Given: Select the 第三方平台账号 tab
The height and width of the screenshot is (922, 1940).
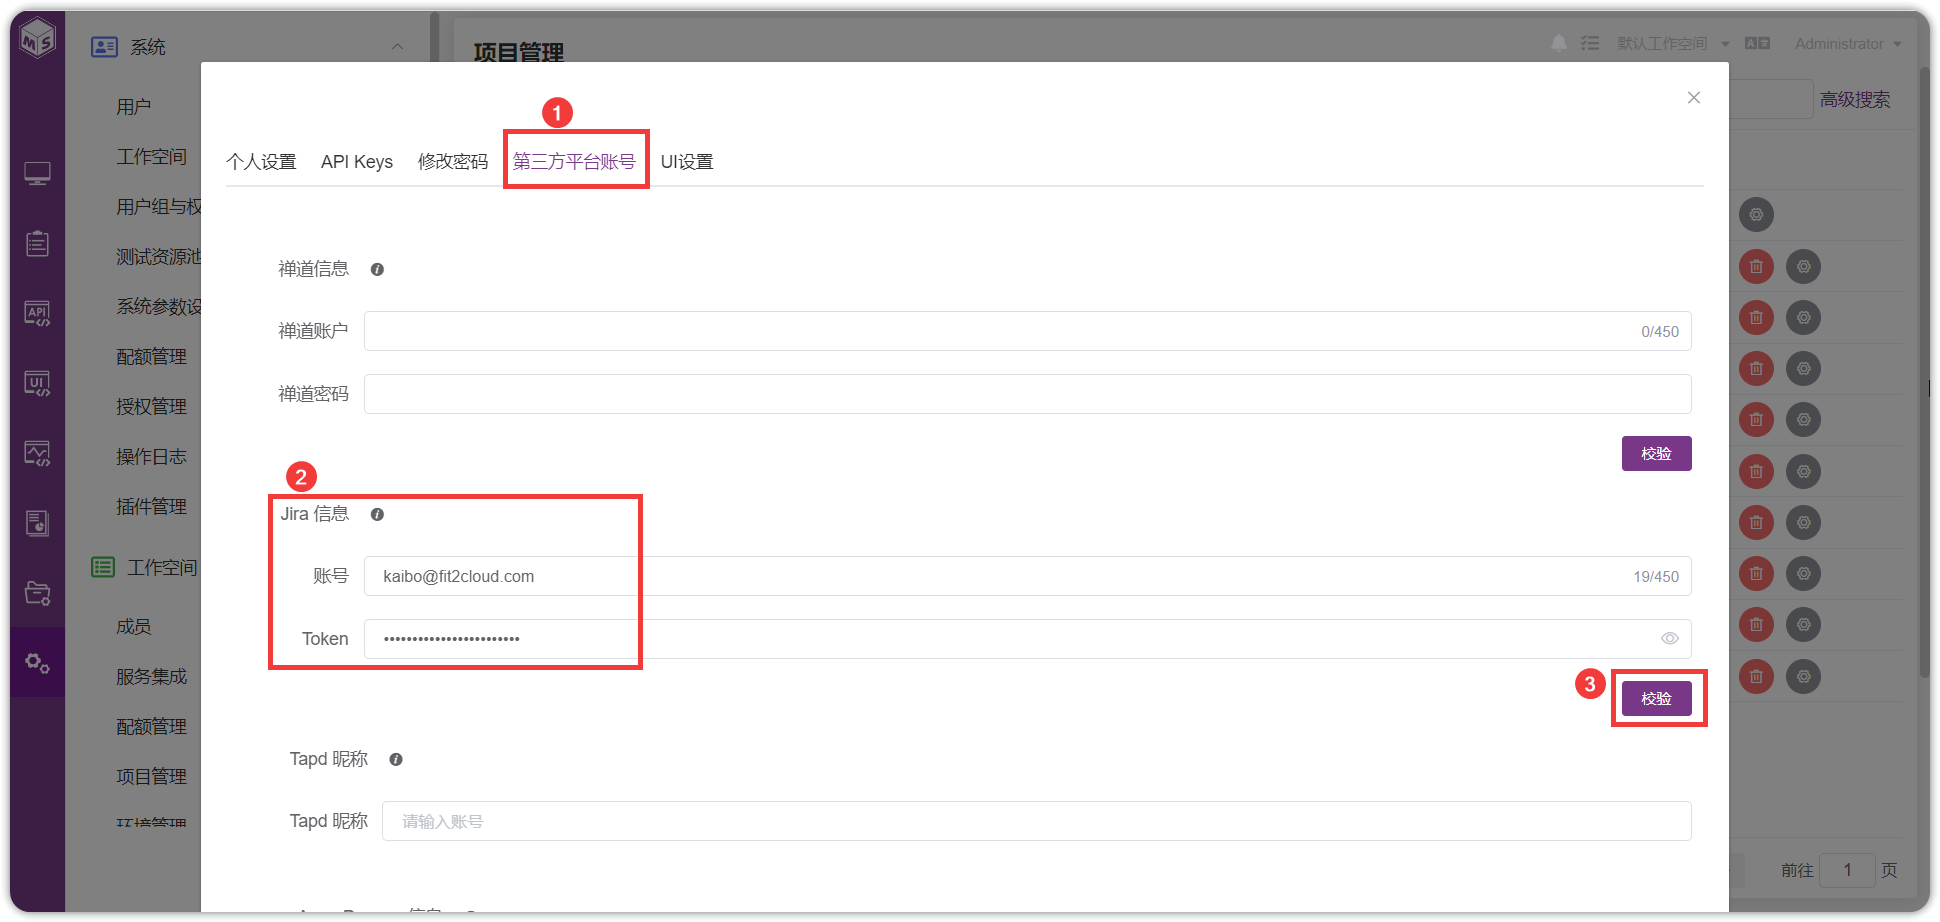Looking at the screenshot, I should pyautogui.click(x=574, y=162).
